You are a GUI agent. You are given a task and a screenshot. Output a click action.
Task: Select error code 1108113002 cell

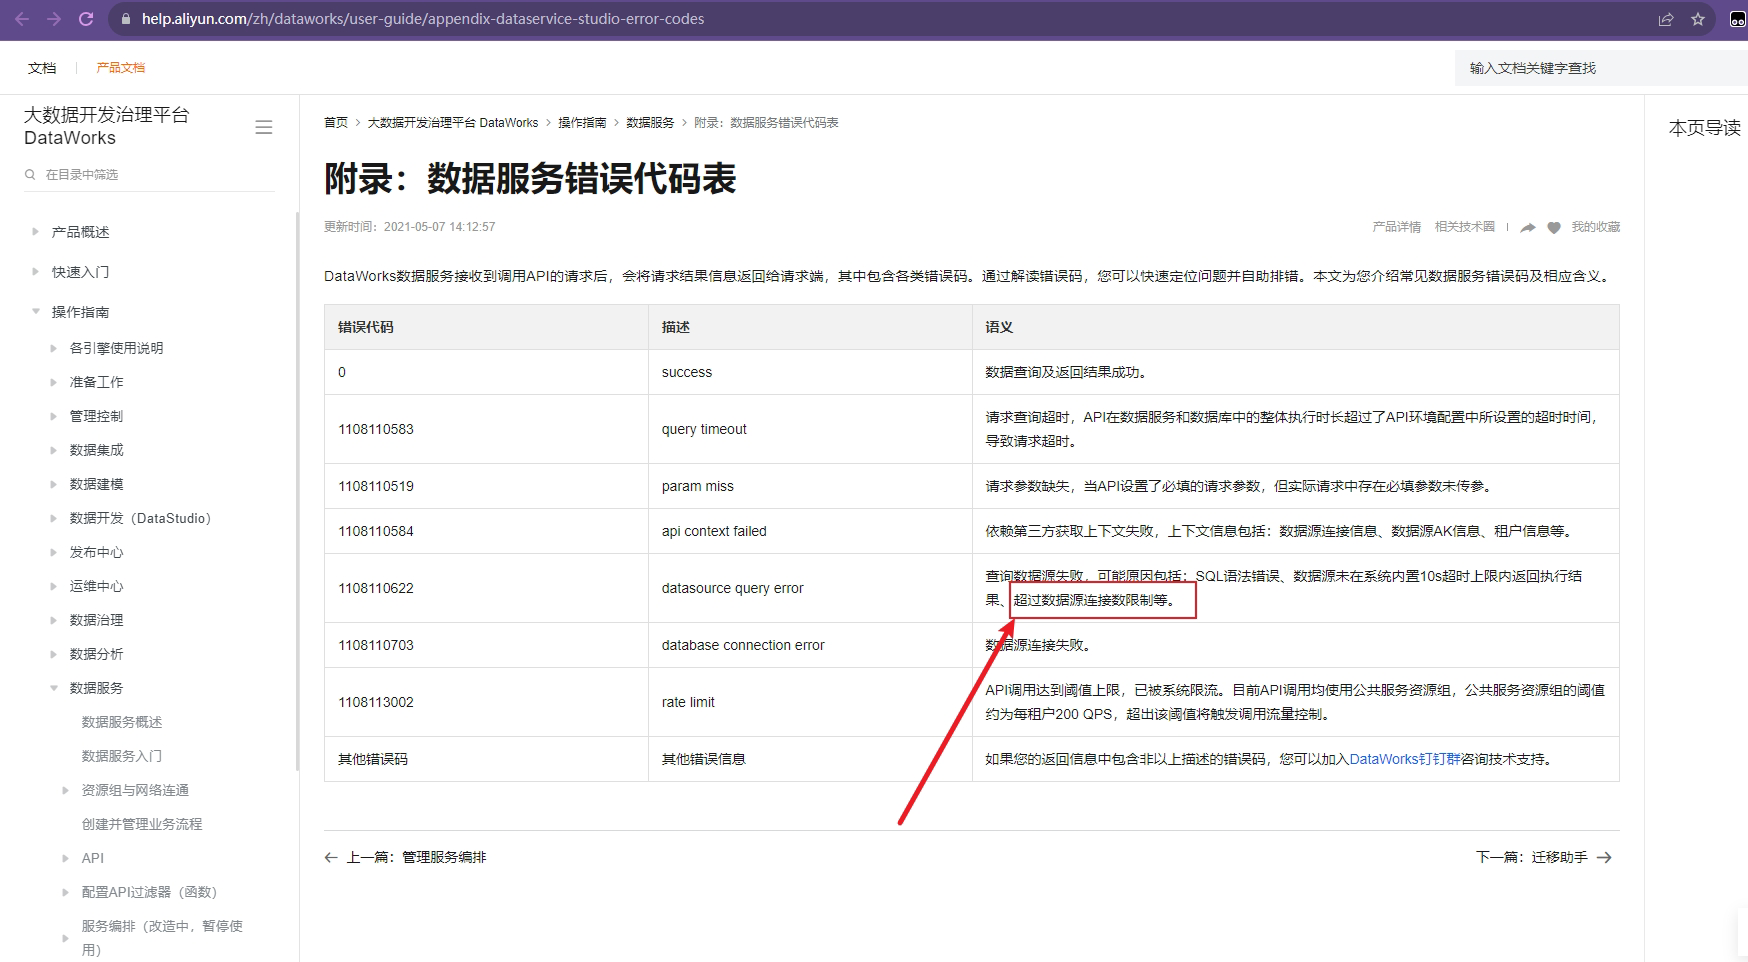[487, 702]
